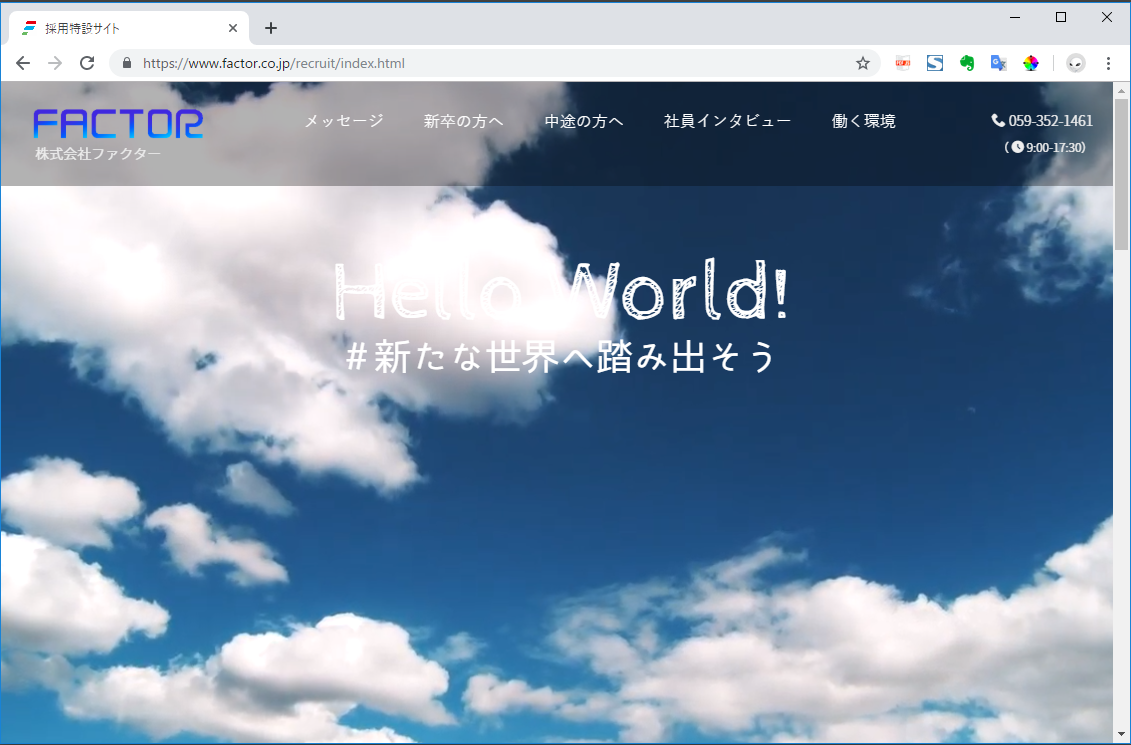The width and height of the screenshot is (1131, 745).
Task: Close the 採用特設サイト tab
Action: click(233, 28)
